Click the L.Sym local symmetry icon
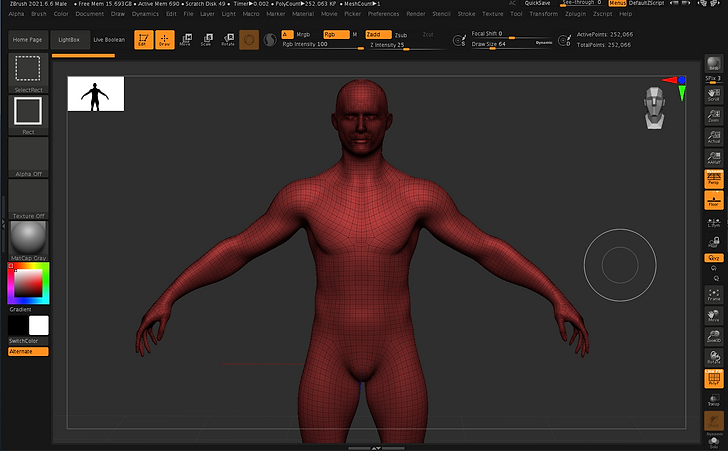The image size is (728, 451). click(x=714, y=223)
